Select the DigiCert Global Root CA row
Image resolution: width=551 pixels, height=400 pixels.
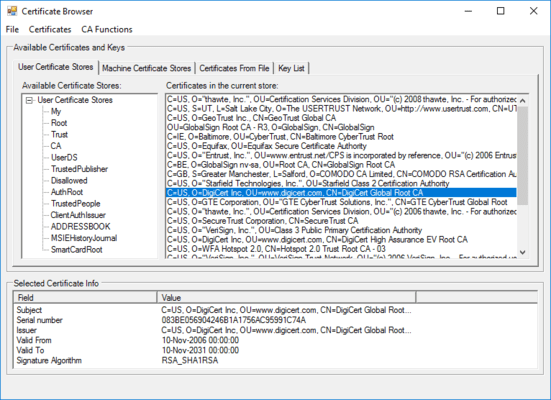[341, 193]
